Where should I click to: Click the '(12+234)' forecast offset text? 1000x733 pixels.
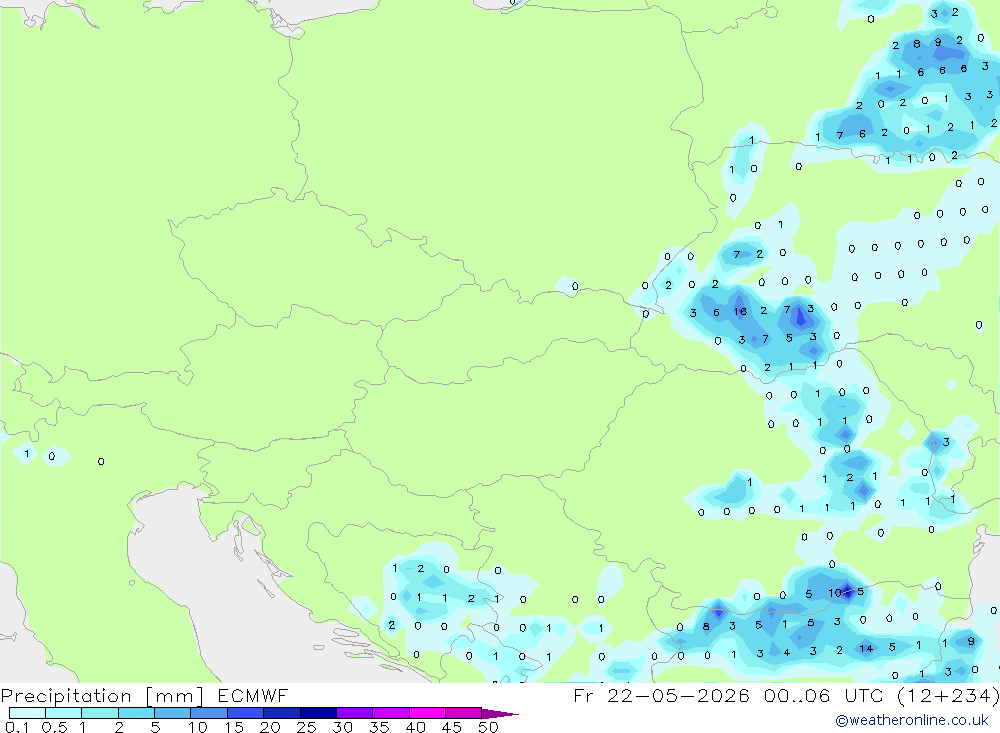(x=948, y=695)
